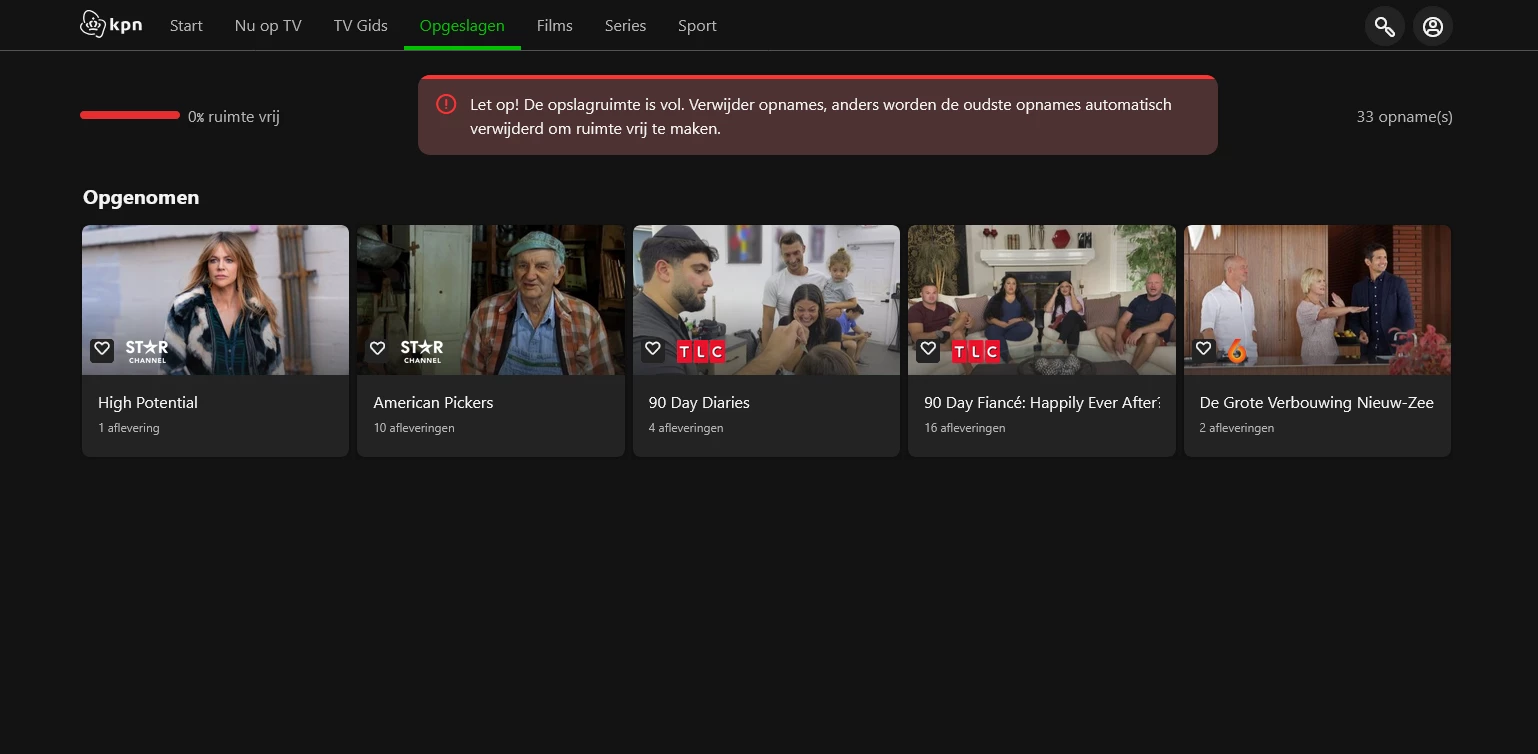Click Star Channel logo on American Pickers
This screenshot has height=754, width=1538.
[422, 351]
